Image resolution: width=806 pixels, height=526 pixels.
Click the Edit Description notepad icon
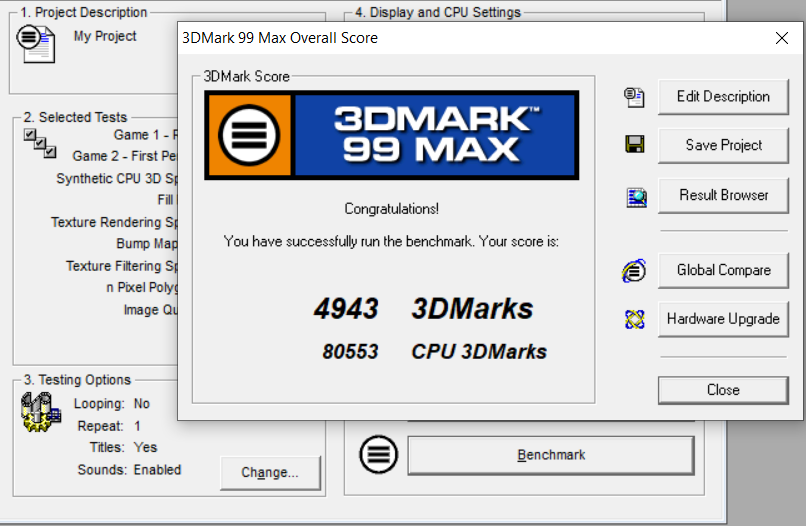pyautogui.click(x=634, y=97)
